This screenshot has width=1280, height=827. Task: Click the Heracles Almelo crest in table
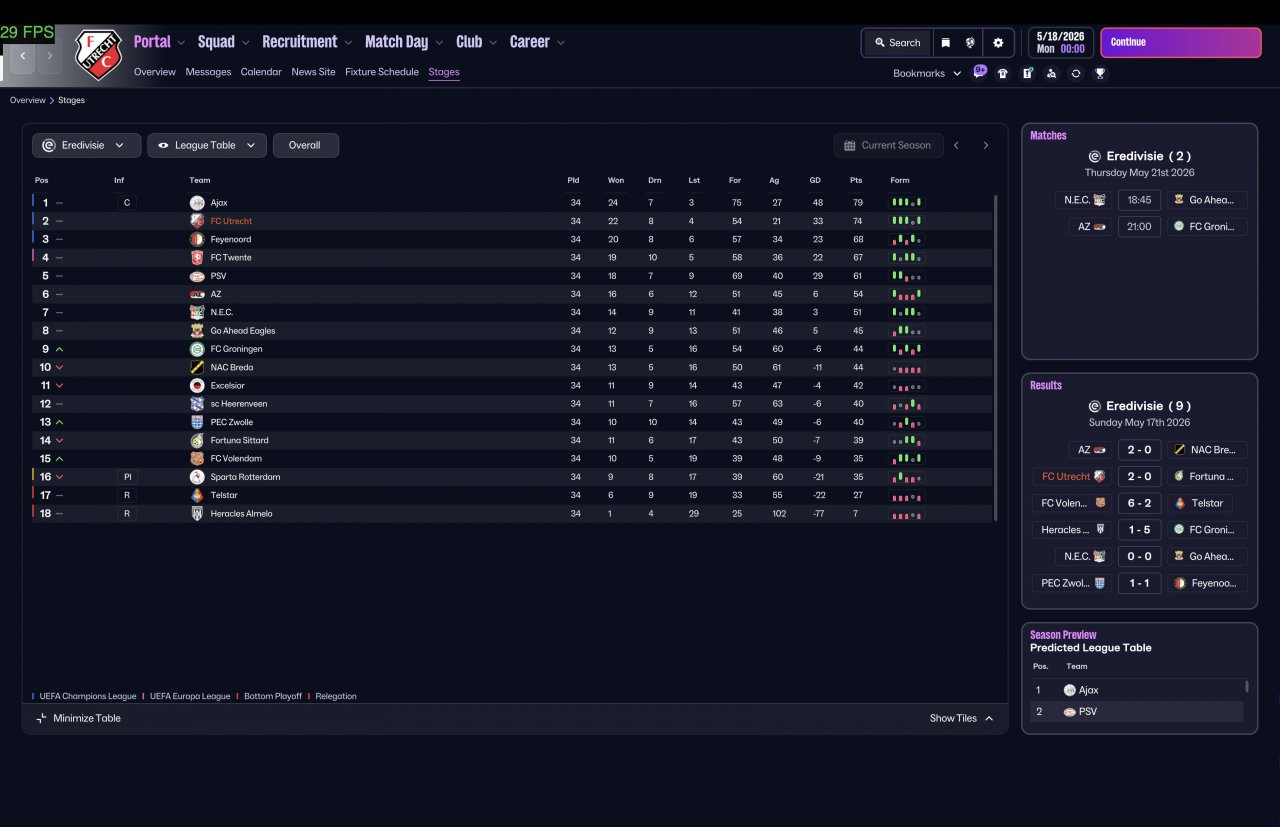point(197,514)
